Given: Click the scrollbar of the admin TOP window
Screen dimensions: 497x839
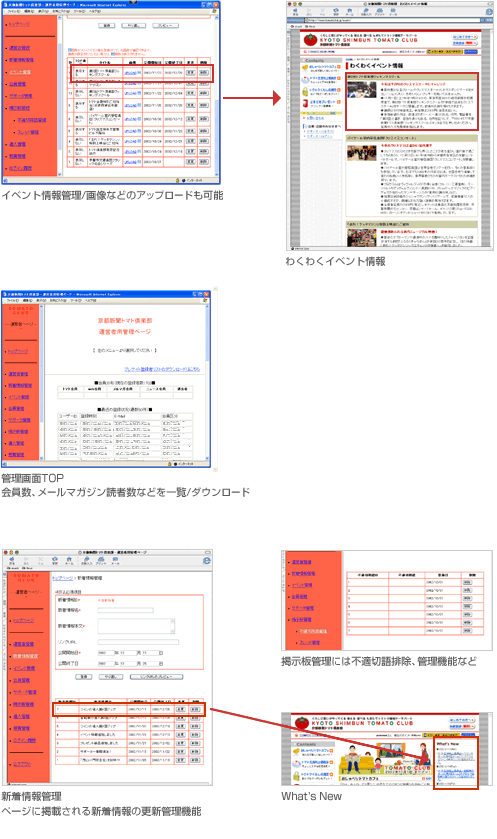Looking at the screenshot, I should tap(208, 383).
